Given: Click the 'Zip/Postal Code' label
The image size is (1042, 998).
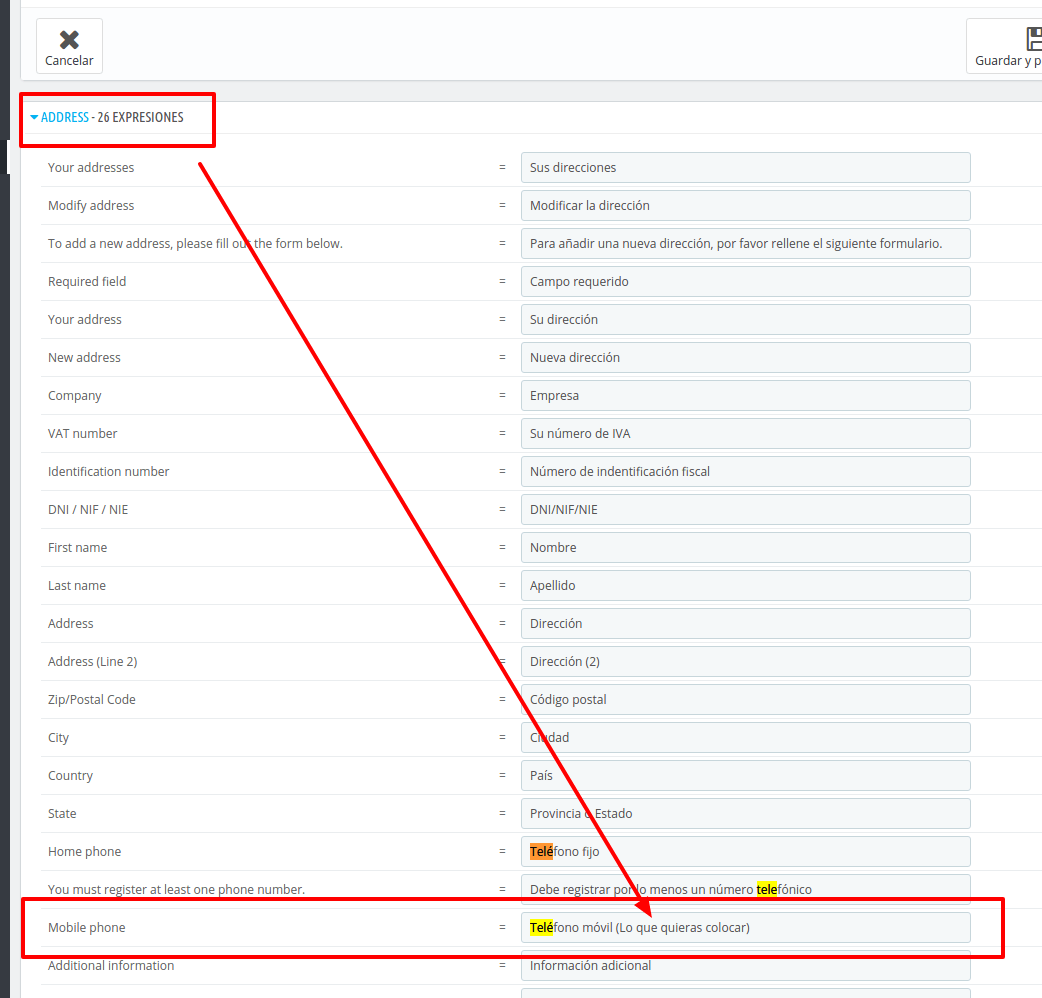Looking at the screenshot, I should 92,700.
